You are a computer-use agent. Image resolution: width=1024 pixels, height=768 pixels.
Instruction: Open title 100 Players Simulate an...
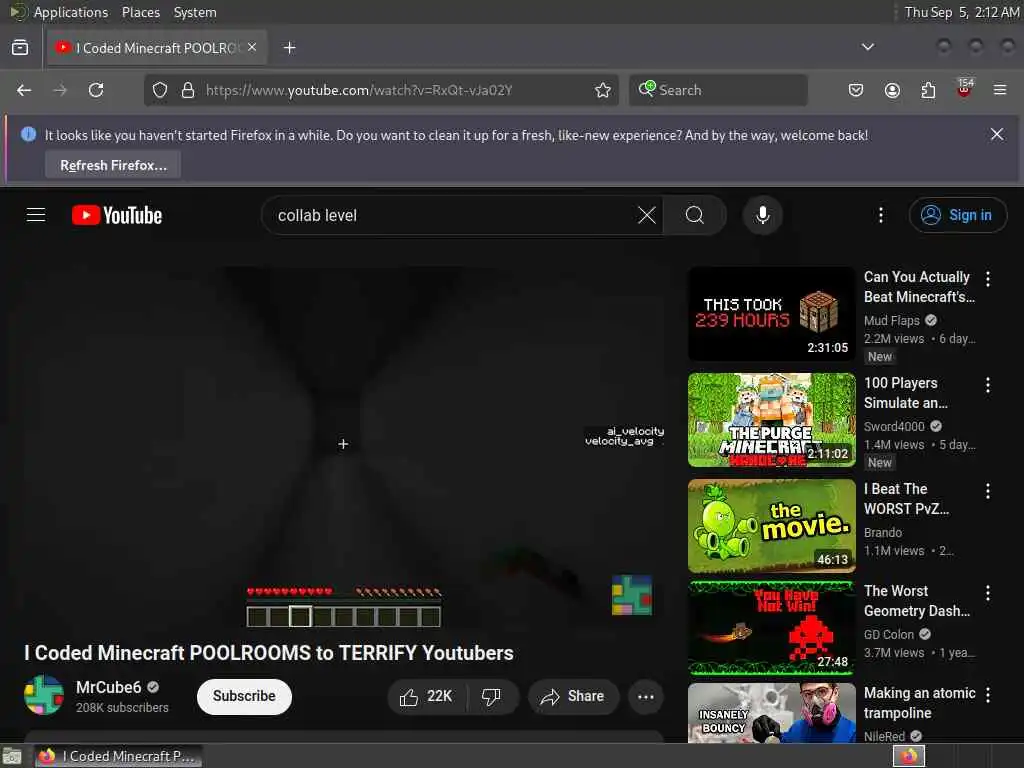point(905,392)
